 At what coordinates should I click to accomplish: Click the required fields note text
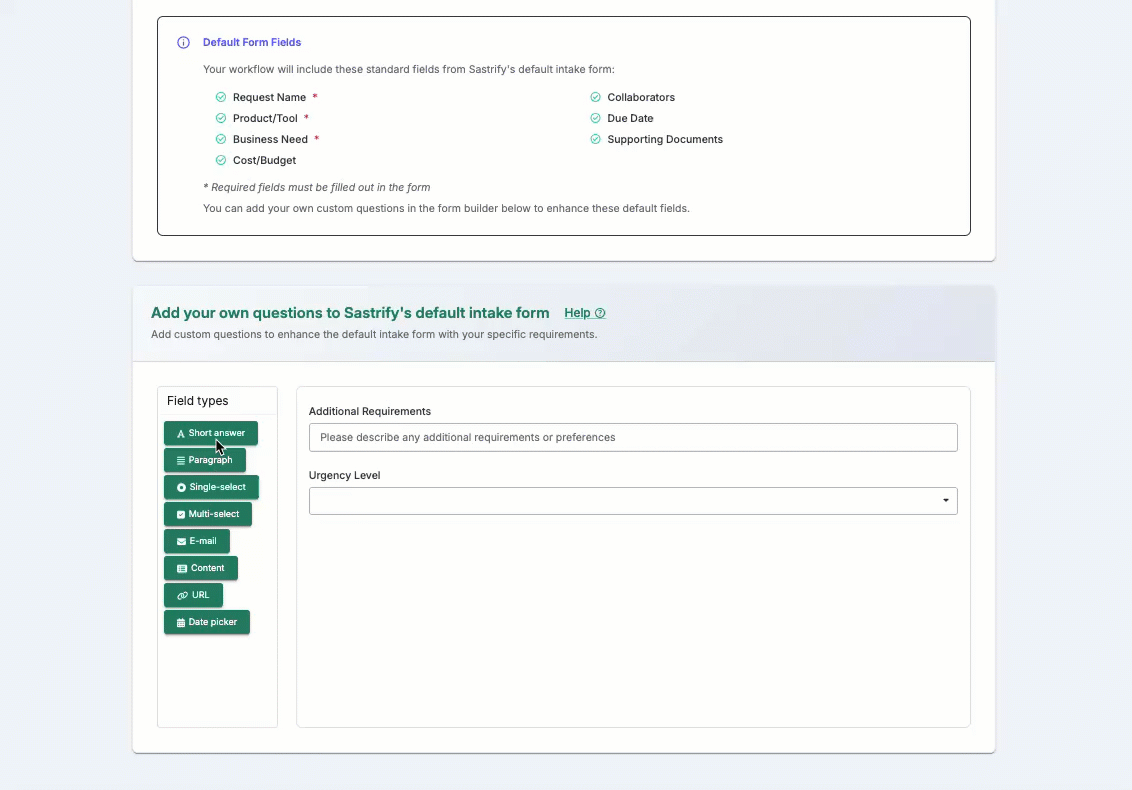click(317, 187)
